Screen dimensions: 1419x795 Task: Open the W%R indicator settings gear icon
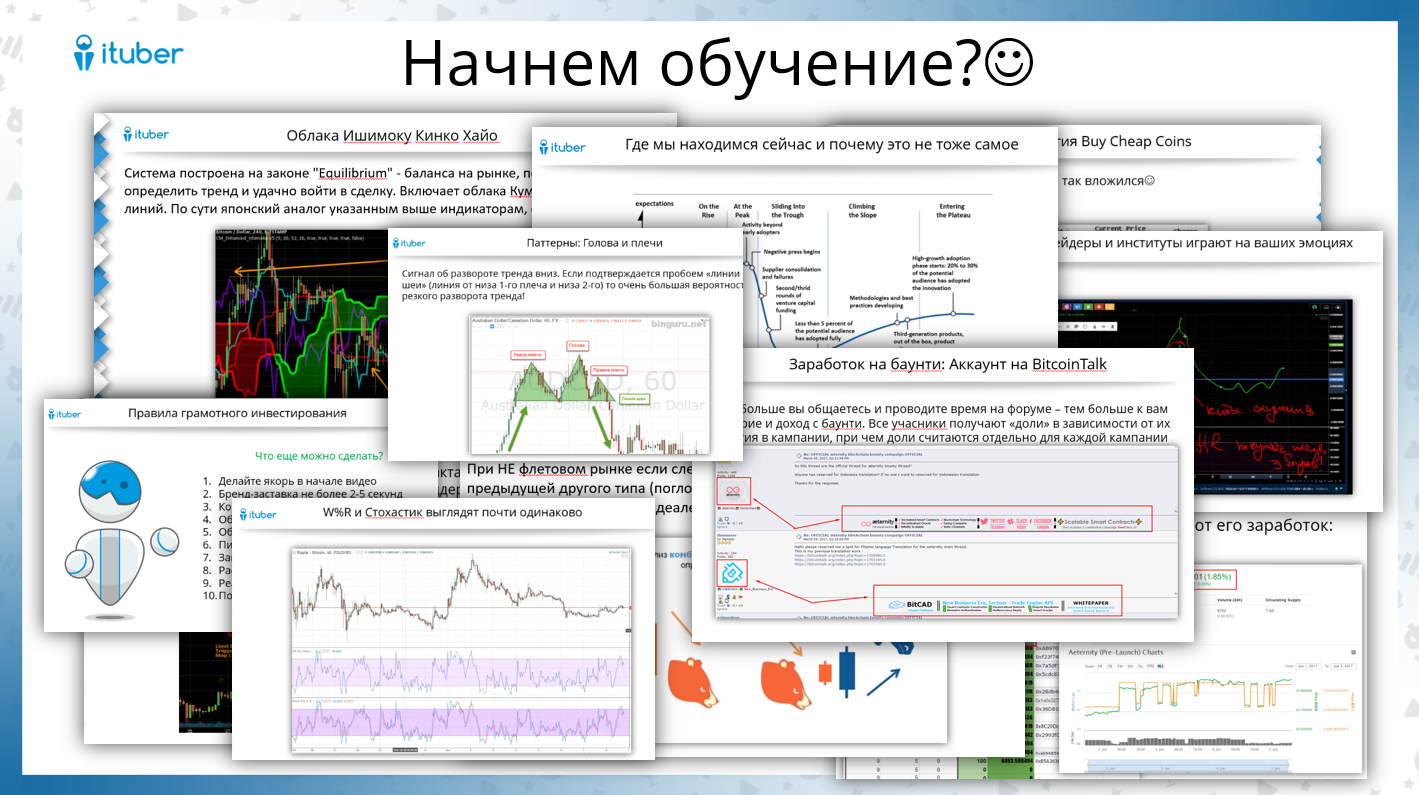click(320, 651)
